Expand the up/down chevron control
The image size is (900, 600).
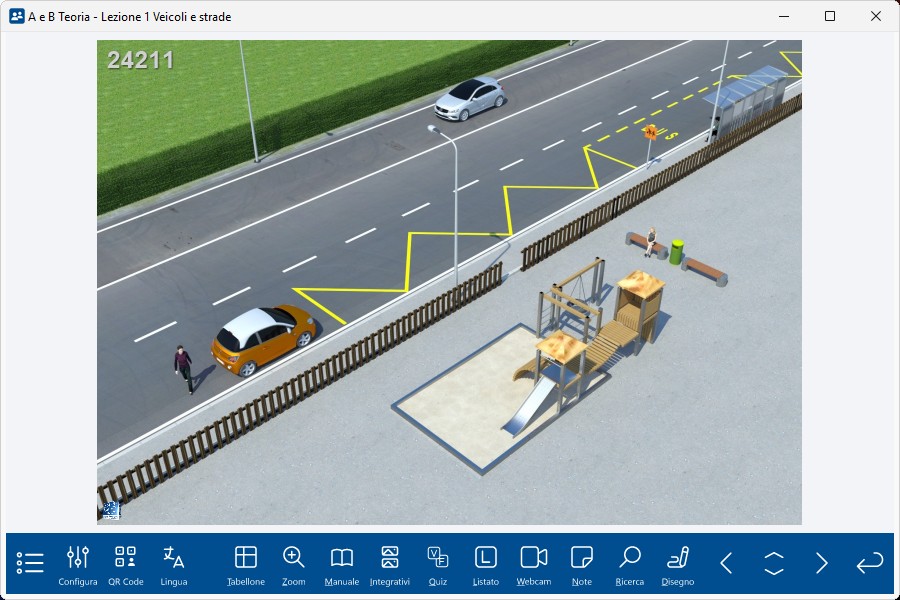click(x=774, y=563)
